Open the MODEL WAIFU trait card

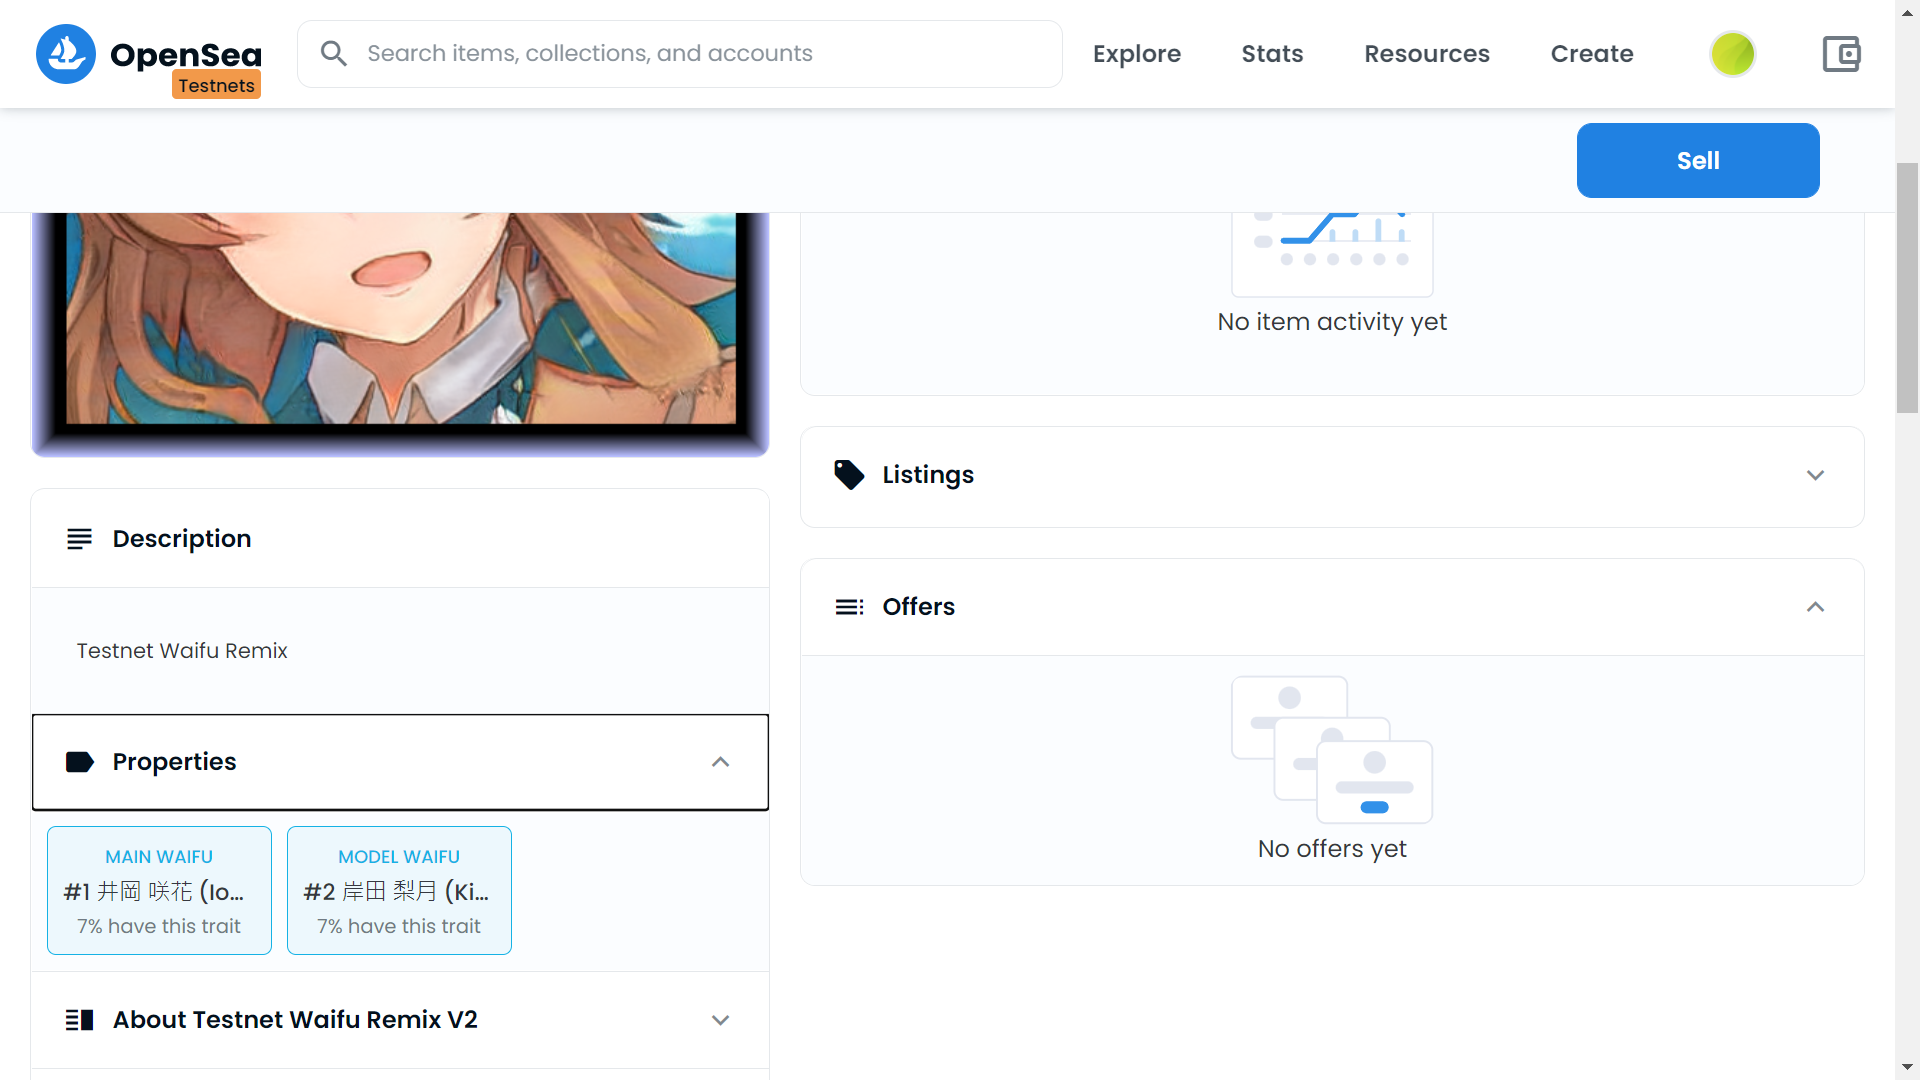399,890
